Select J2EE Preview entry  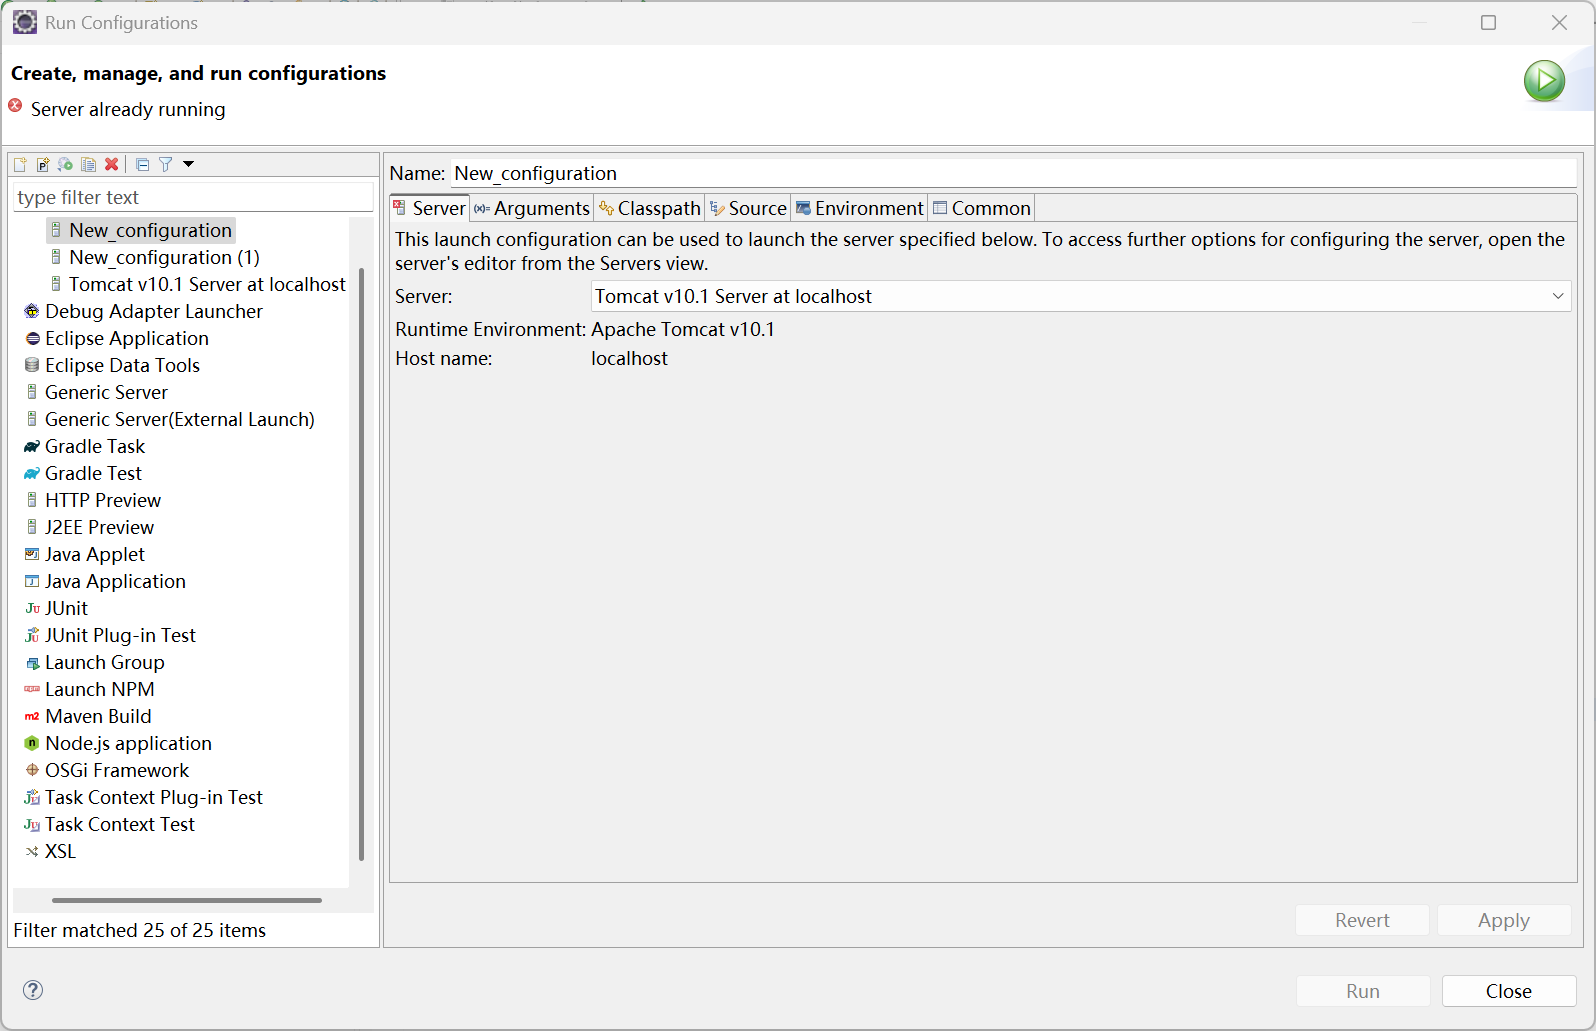click(x=89, y=527)
